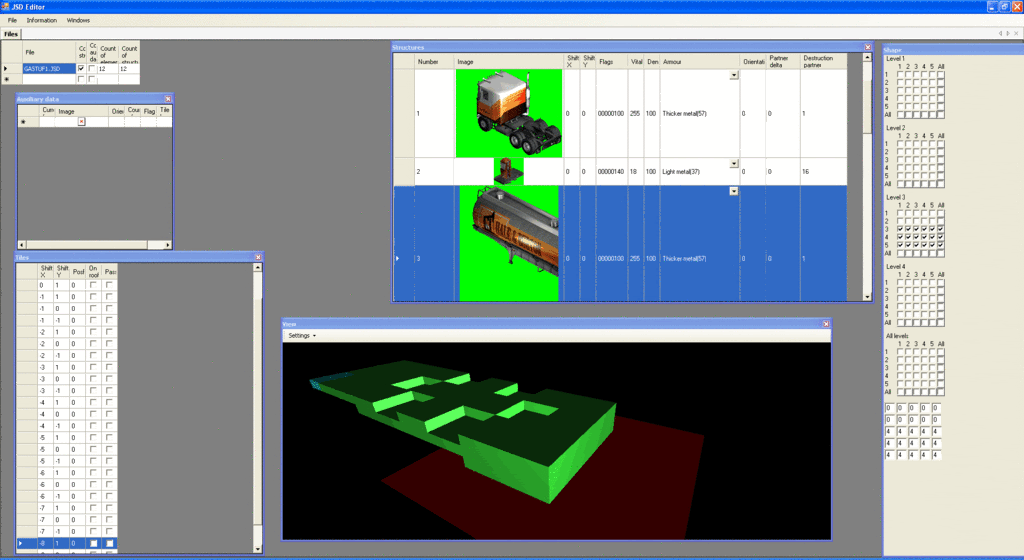
Task: Click Auxiliary data scrollbar right arrow
Action: (x=167, y=245)
